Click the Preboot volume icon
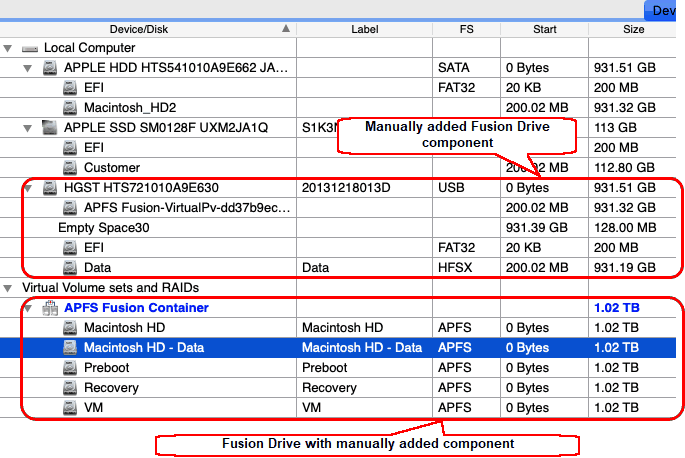 [69, 368]
